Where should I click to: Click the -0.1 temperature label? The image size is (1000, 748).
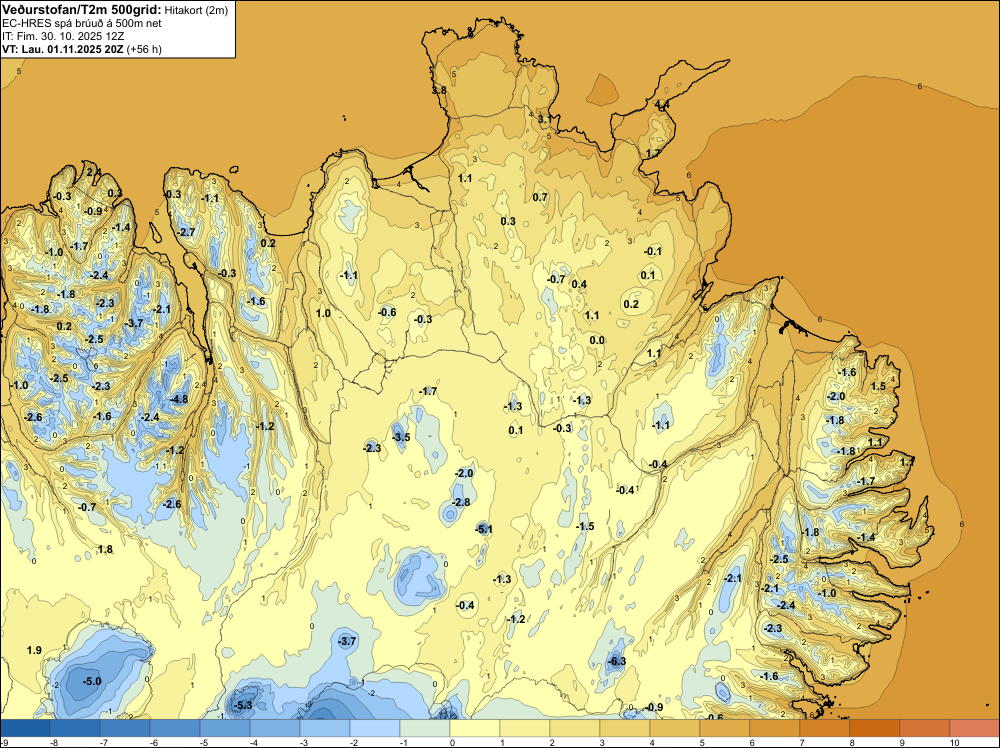coord(653,251)
